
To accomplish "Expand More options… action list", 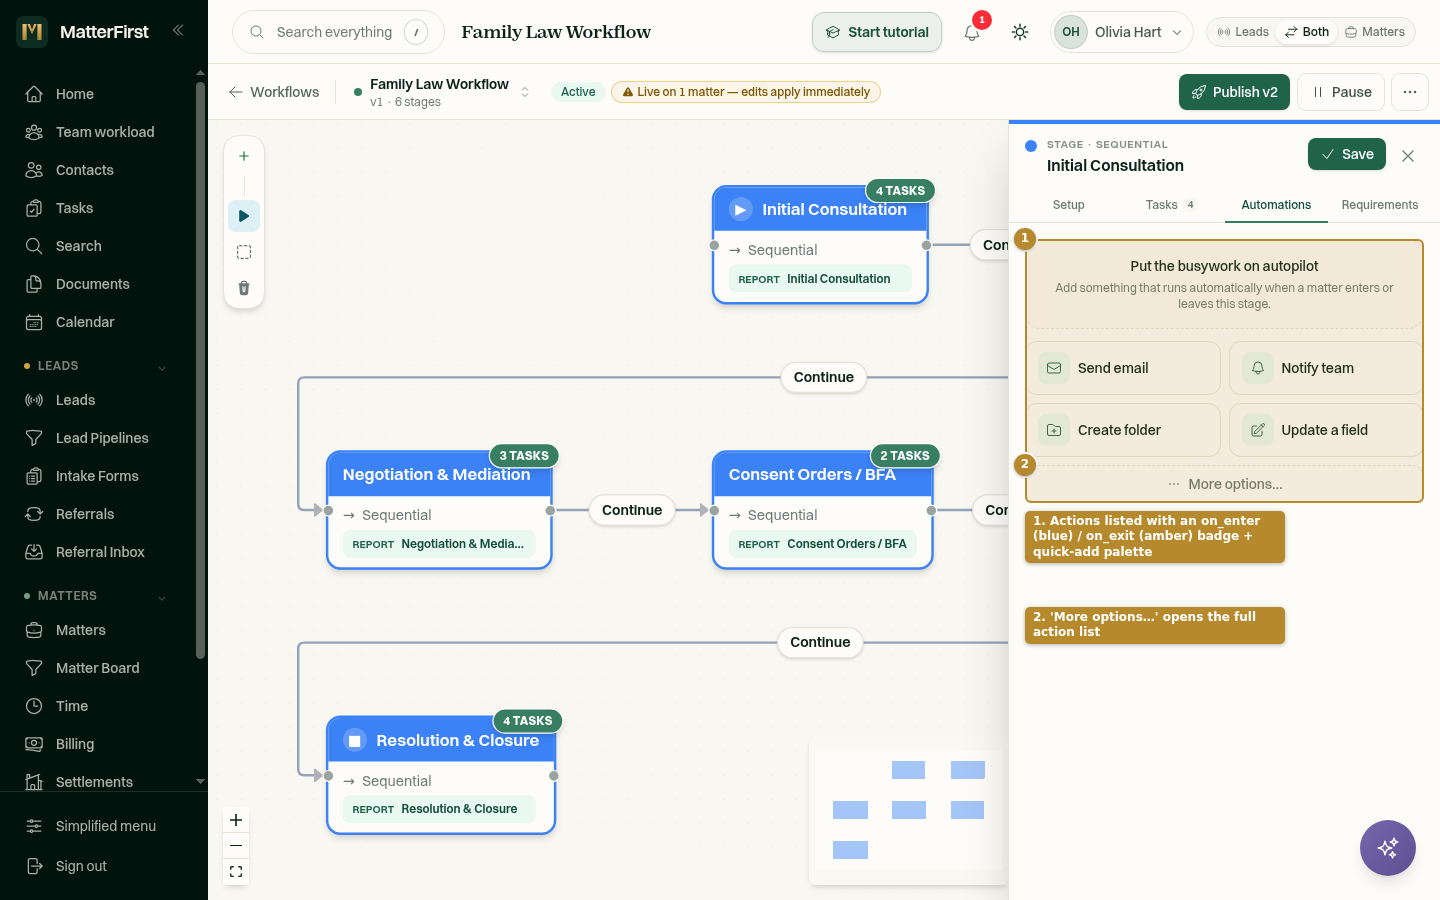I will click(x=1224, y=484).
